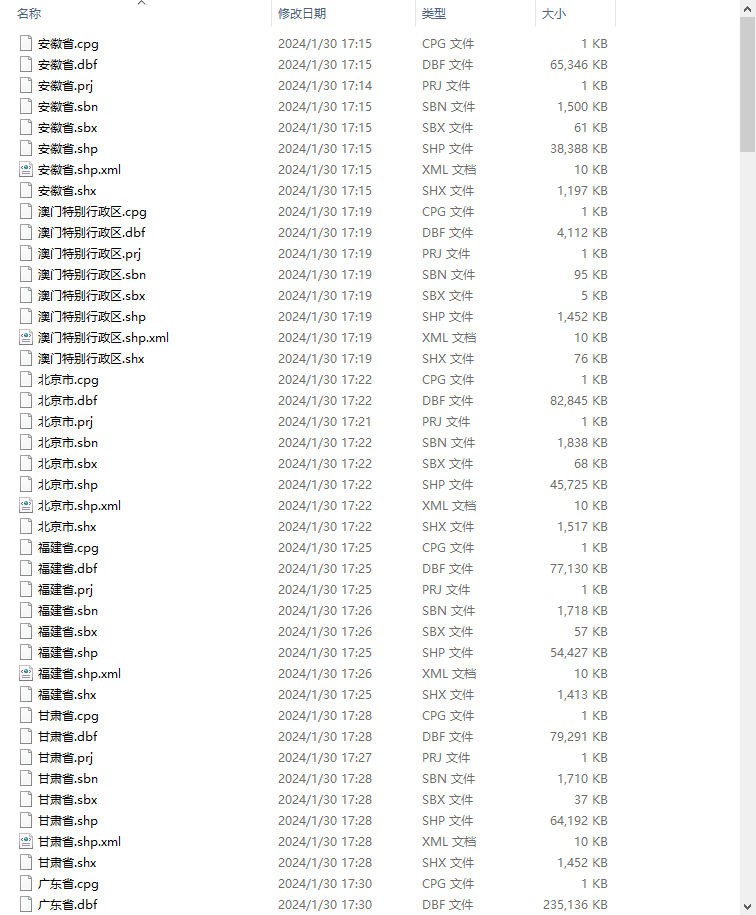Collapse sort arrow above 名称 column

point(141,3)
